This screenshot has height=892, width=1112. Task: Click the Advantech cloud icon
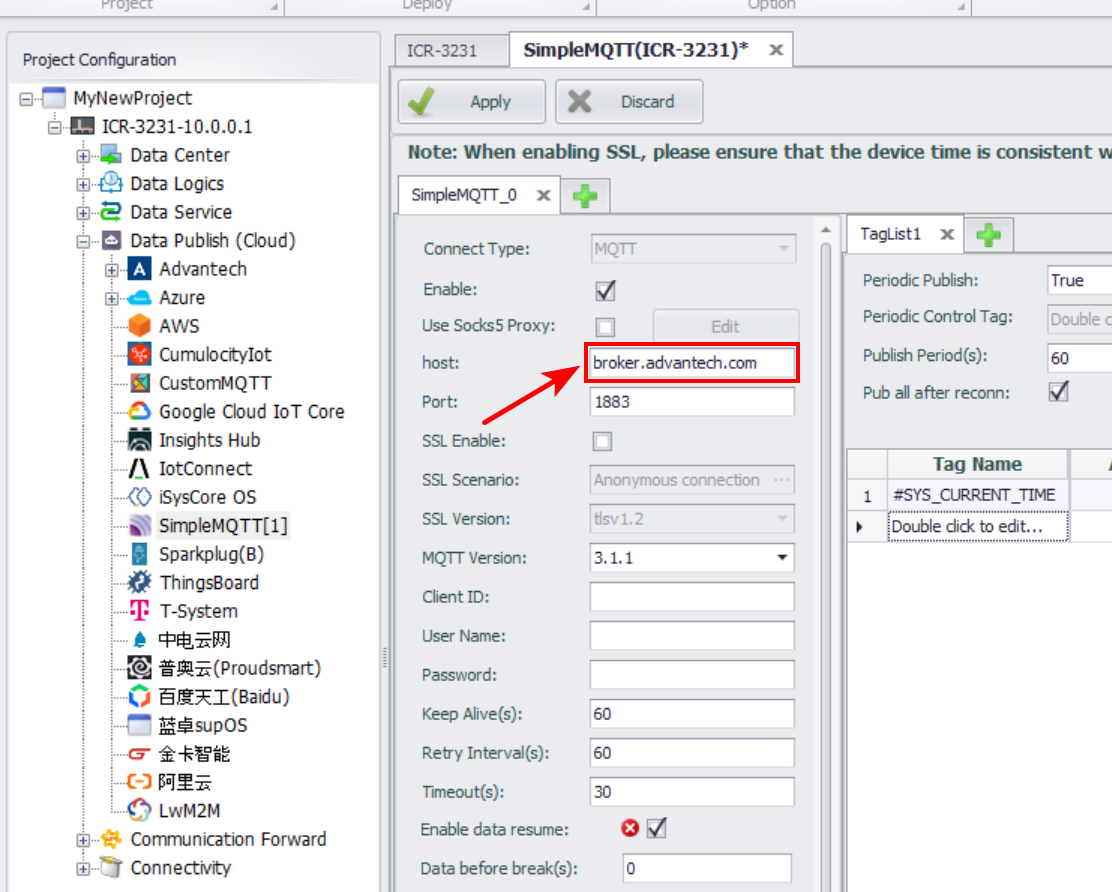(140, 269)
